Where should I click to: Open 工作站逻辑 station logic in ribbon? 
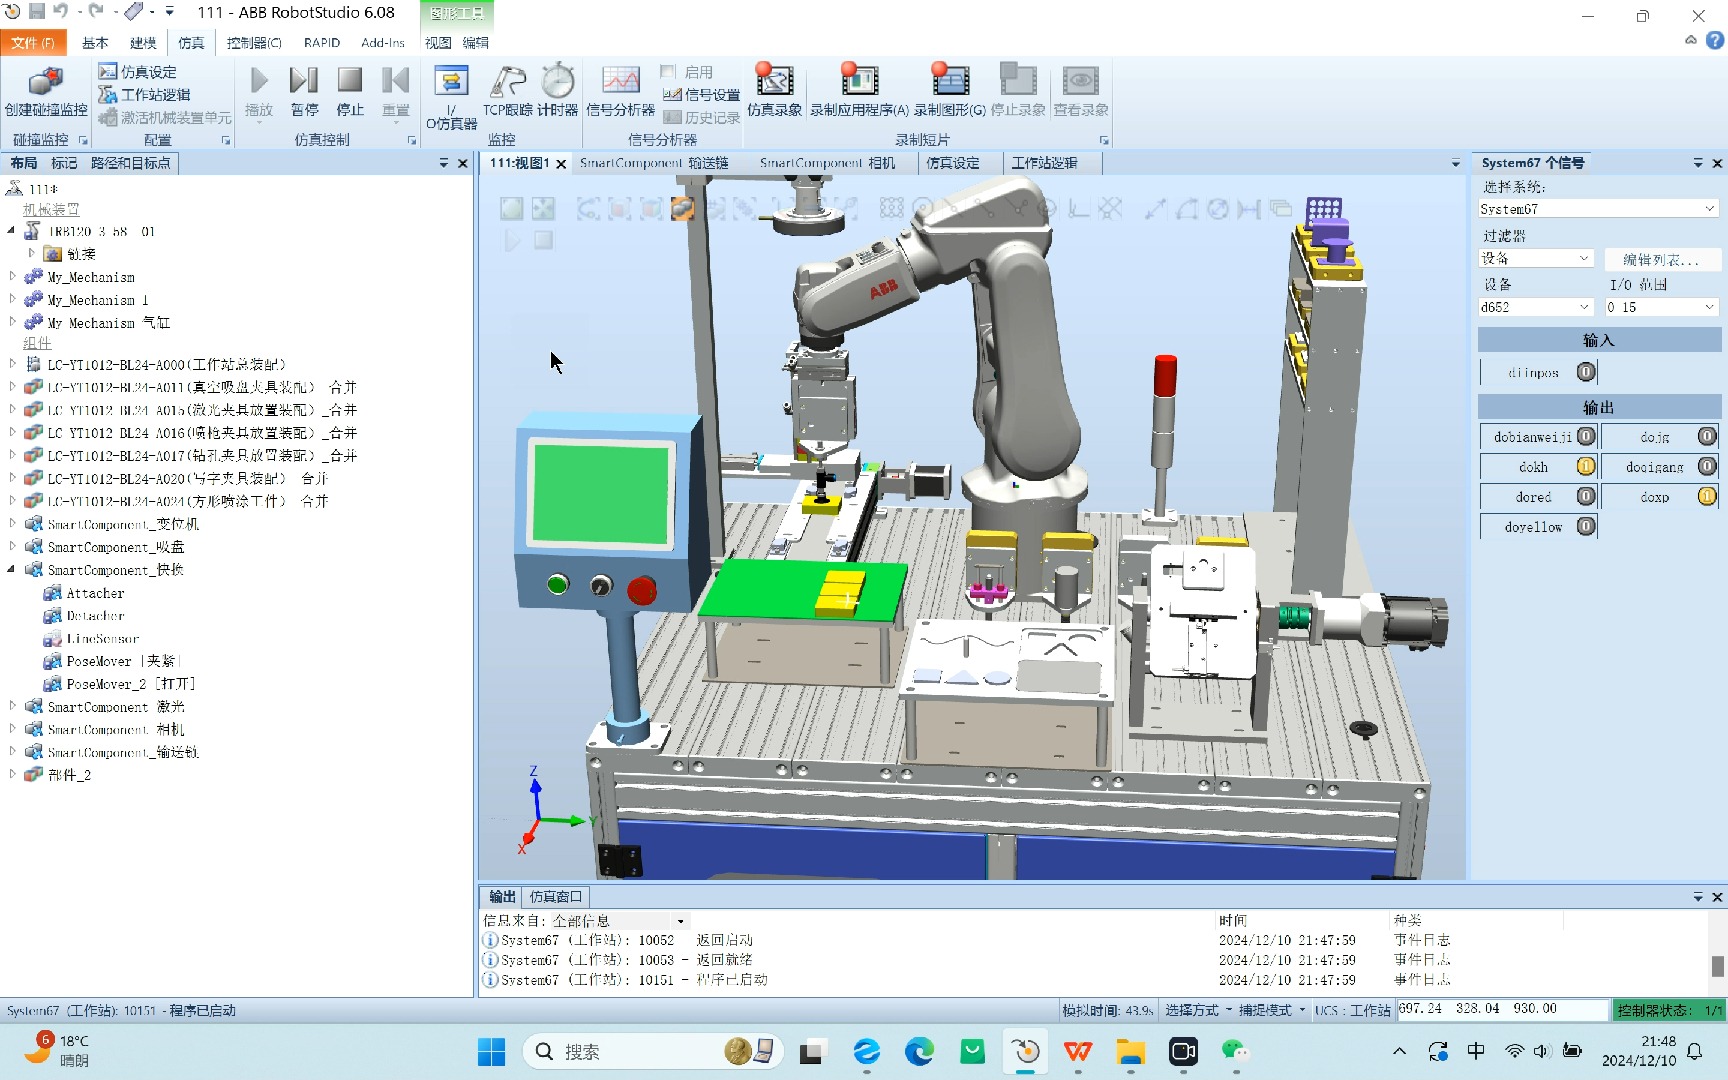click(x=144, y=95)
